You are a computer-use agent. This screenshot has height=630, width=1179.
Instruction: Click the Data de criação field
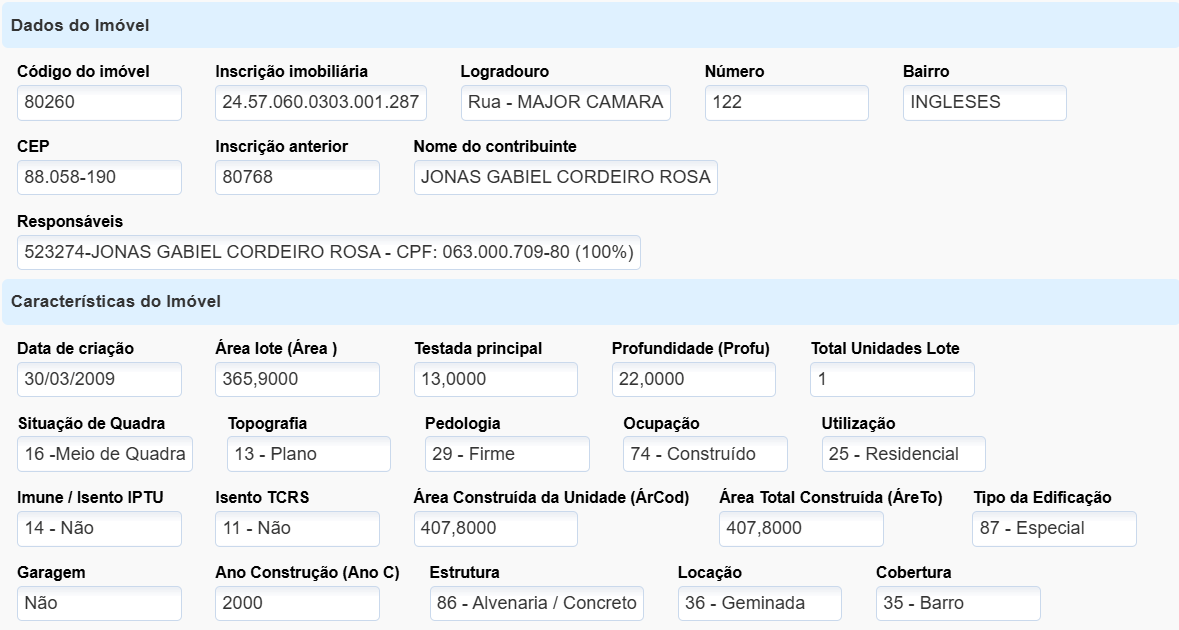[x=99, y=379]
